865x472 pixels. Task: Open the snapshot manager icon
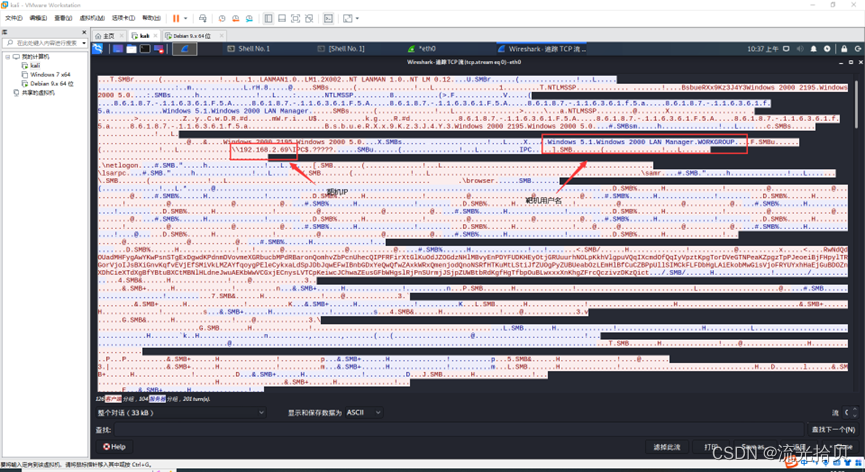[249, 18]
